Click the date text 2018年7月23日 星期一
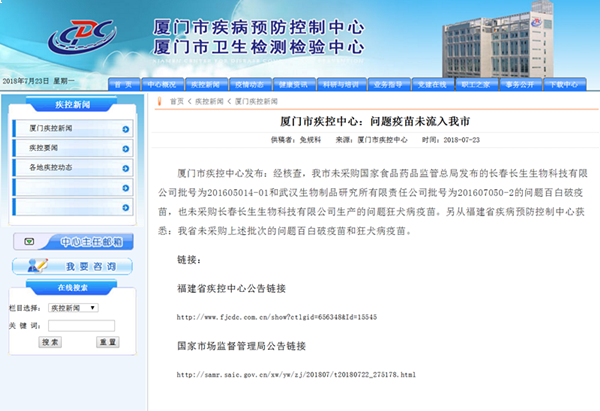This screenshot has height=411, width=600. click(39, 81)
